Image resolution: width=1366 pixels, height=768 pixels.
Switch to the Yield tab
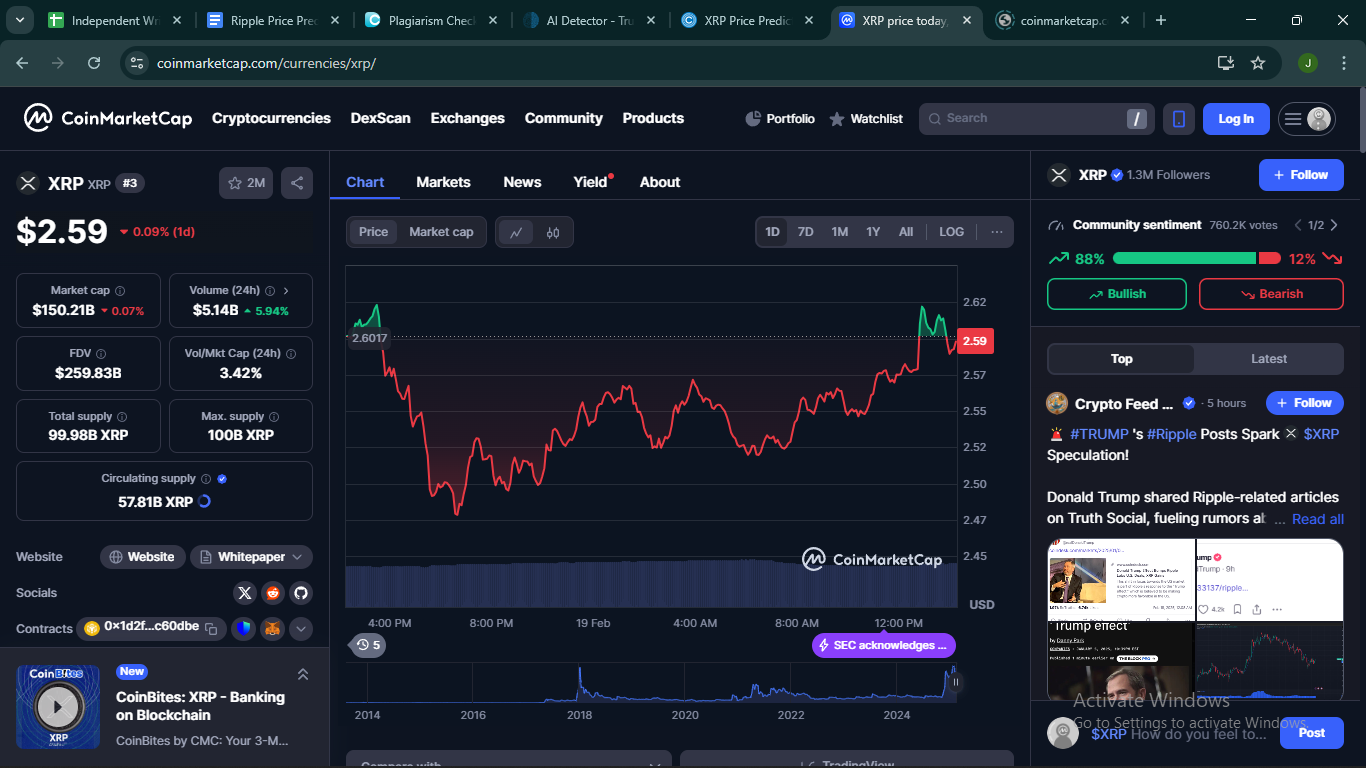[591, 182]
